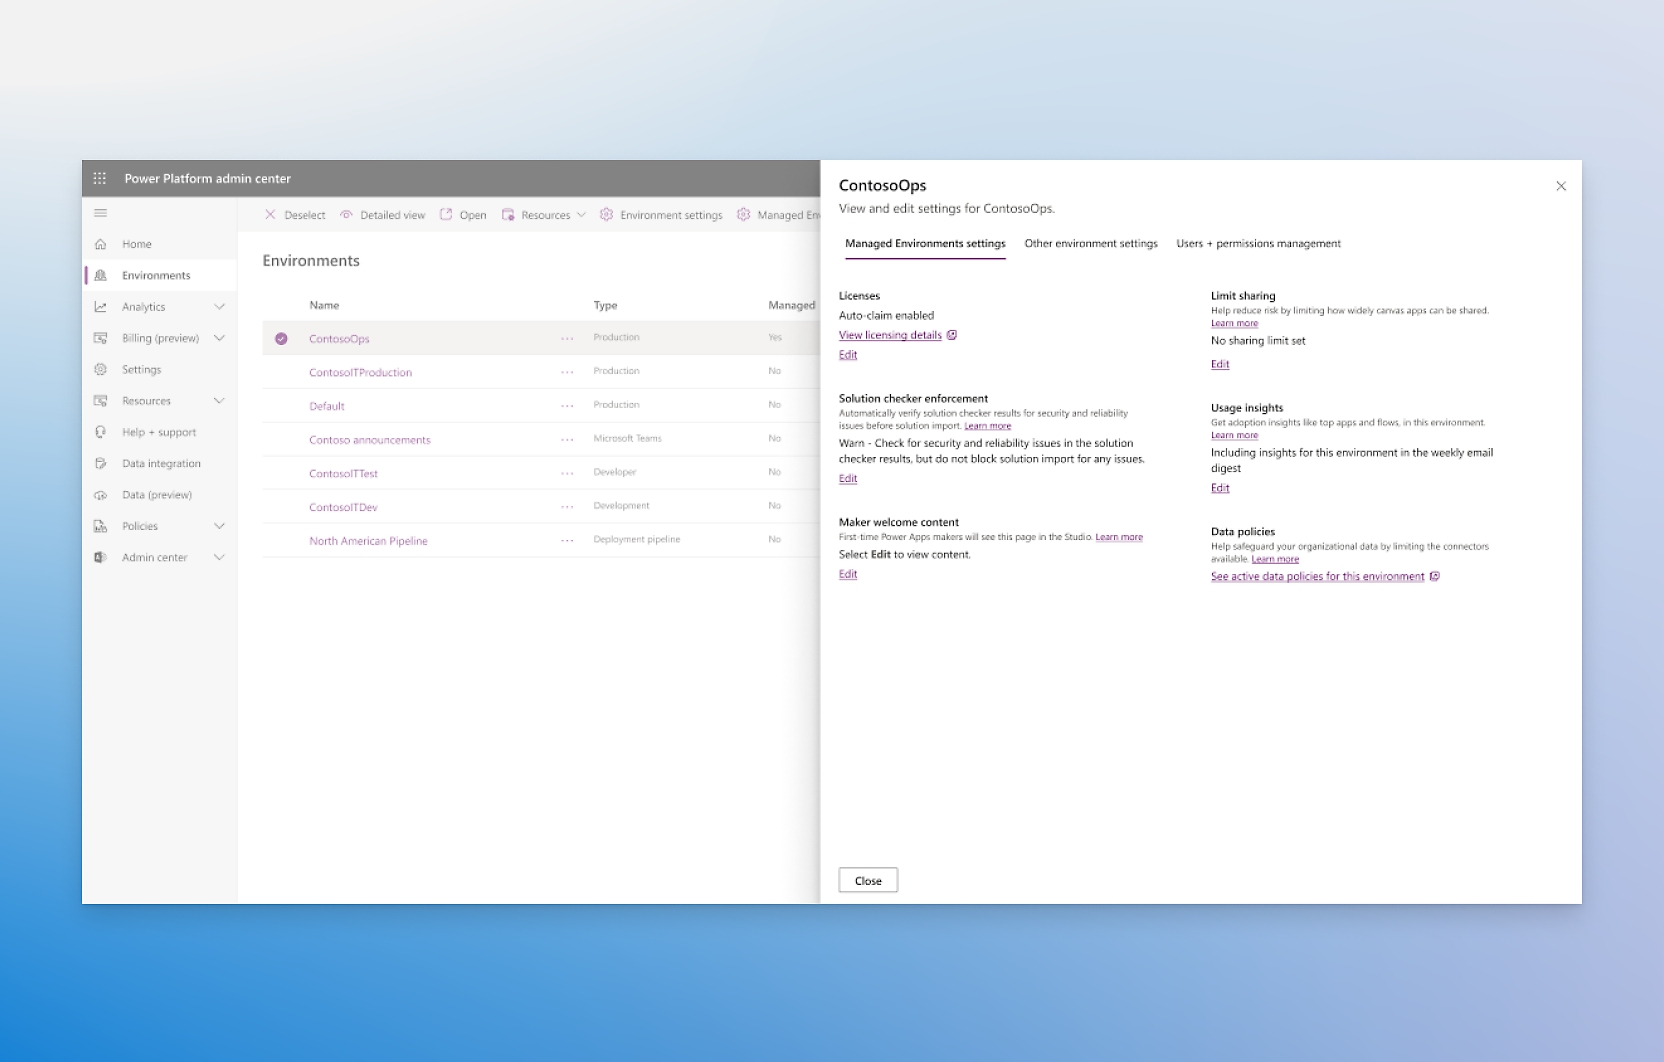Sort by the Name column header
Image resolution: width=1664 pixels, height=1062 pixels.
click(x=324, y=305)
